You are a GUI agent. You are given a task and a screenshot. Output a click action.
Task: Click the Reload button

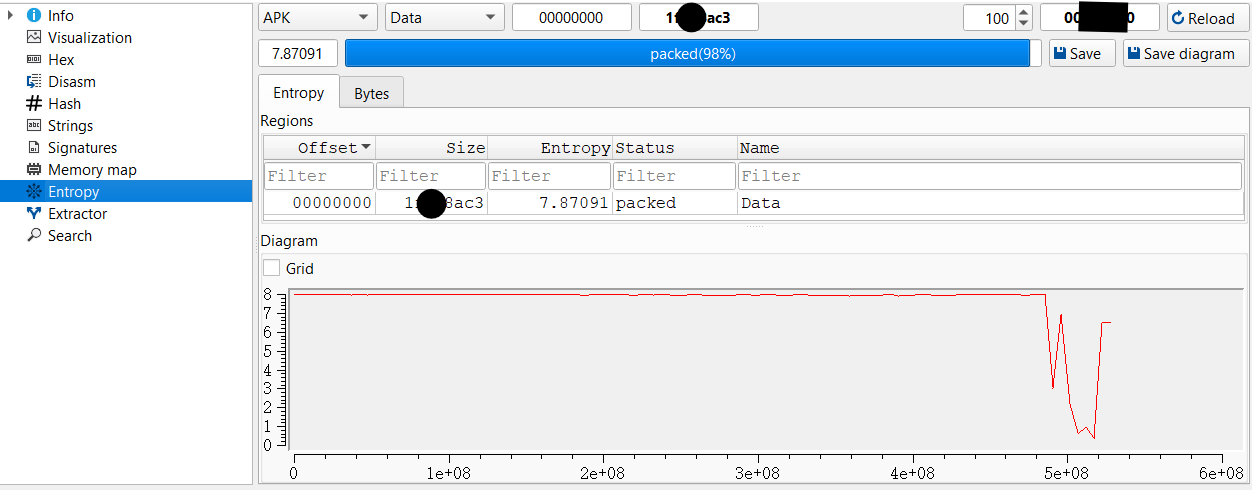pyautogui.click(x=1208, y=18)
